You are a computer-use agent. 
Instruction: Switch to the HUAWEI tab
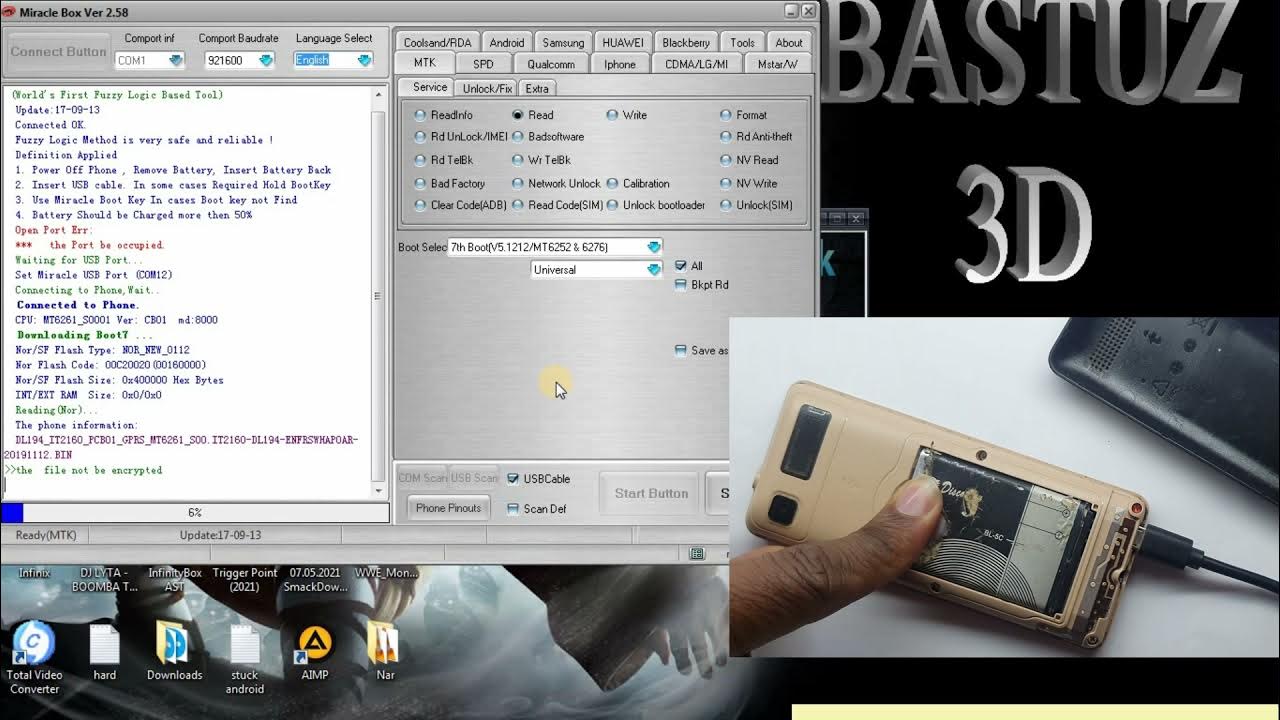pyautogui.click(x=623, y=42)
